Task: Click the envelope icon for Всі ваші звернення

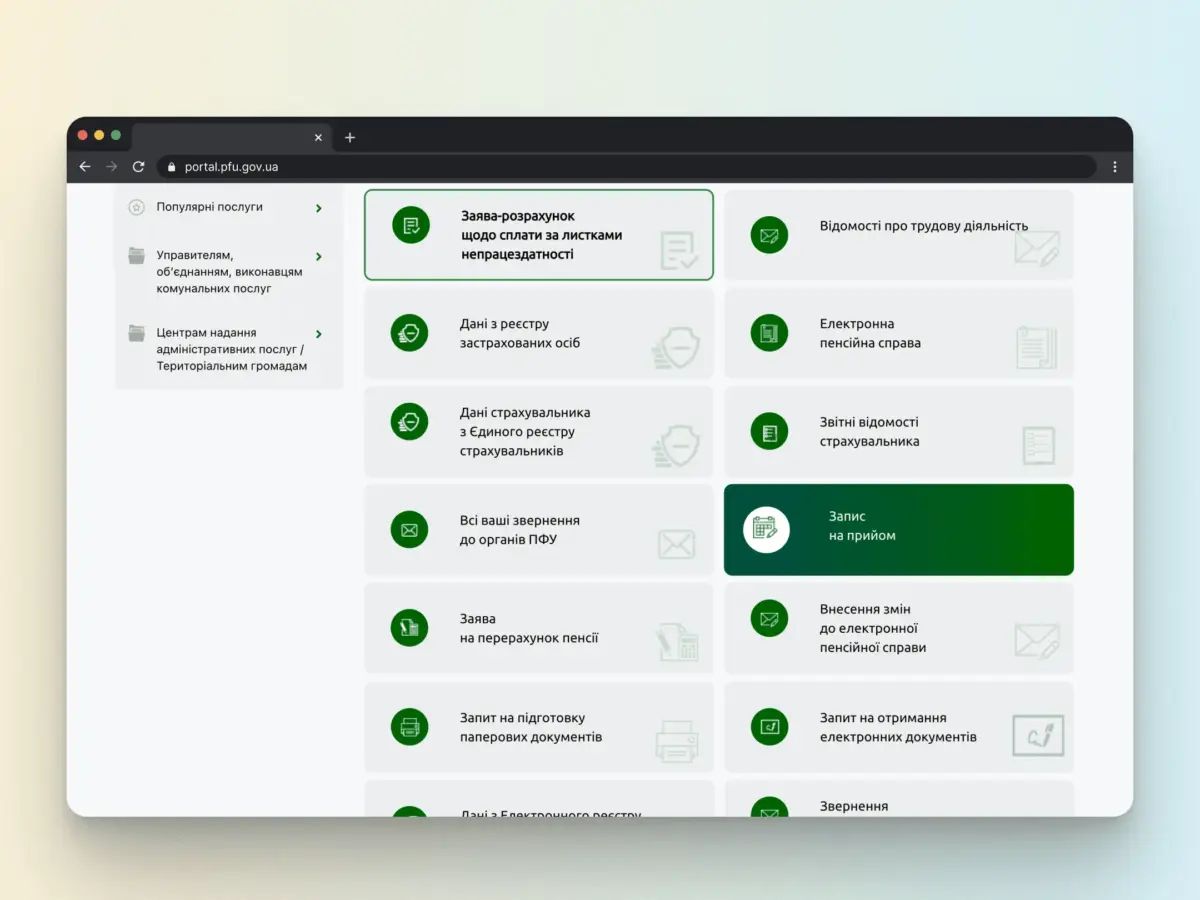Action: tap(410, 530)
